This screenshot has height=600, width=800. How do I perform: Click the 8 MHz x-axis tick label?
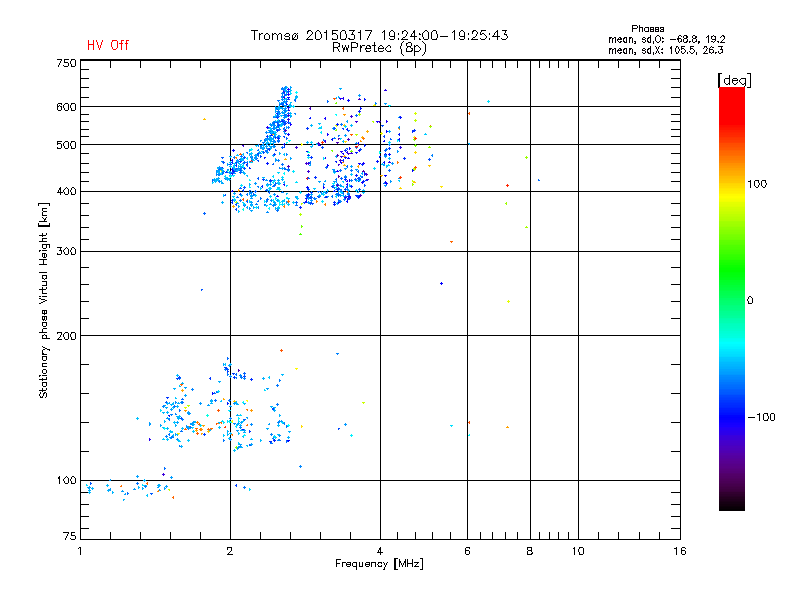[x=530, y=551]
